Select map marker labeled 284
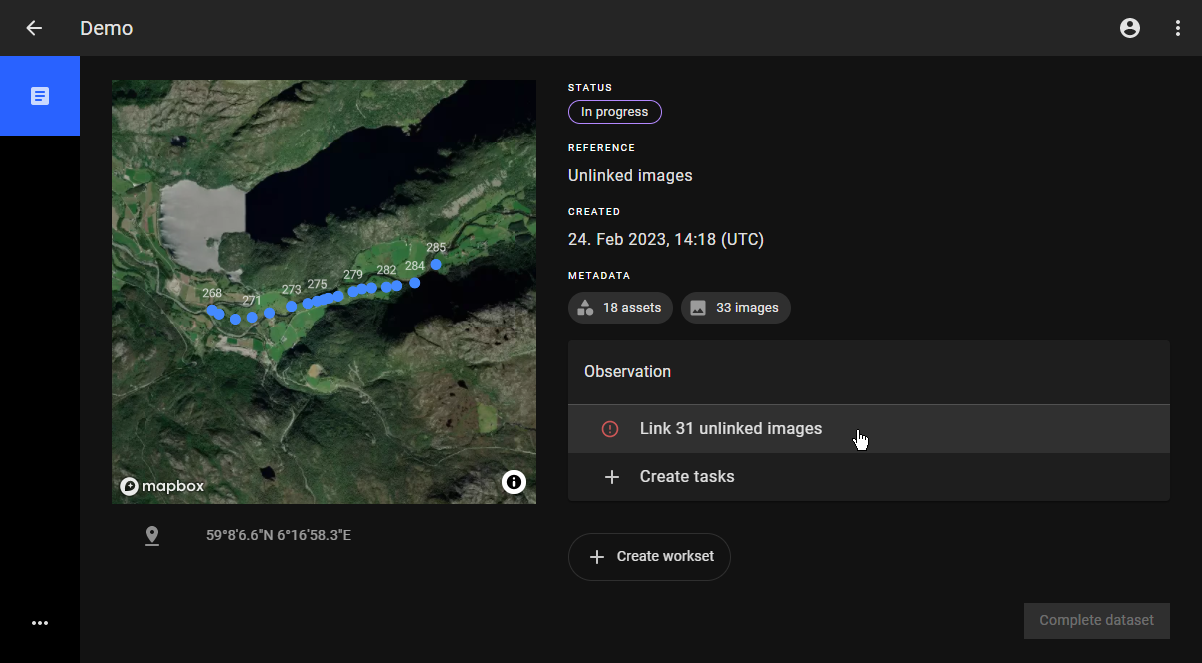Image resolution: width=1202 pixels, height=663 pixels. click(415, 283)
